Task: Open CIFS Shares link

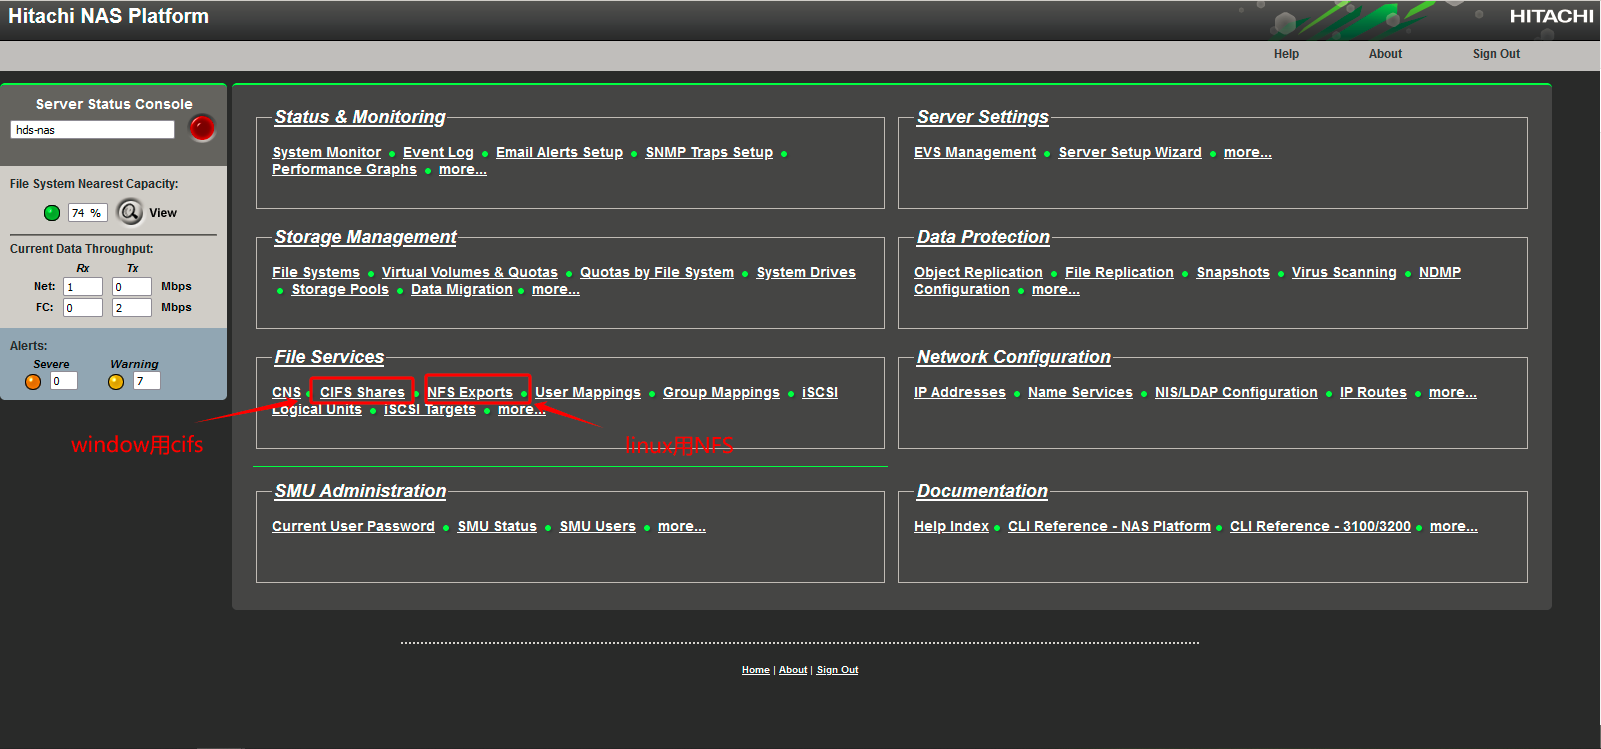Action: pyautogui.click(x=362, y=392)
